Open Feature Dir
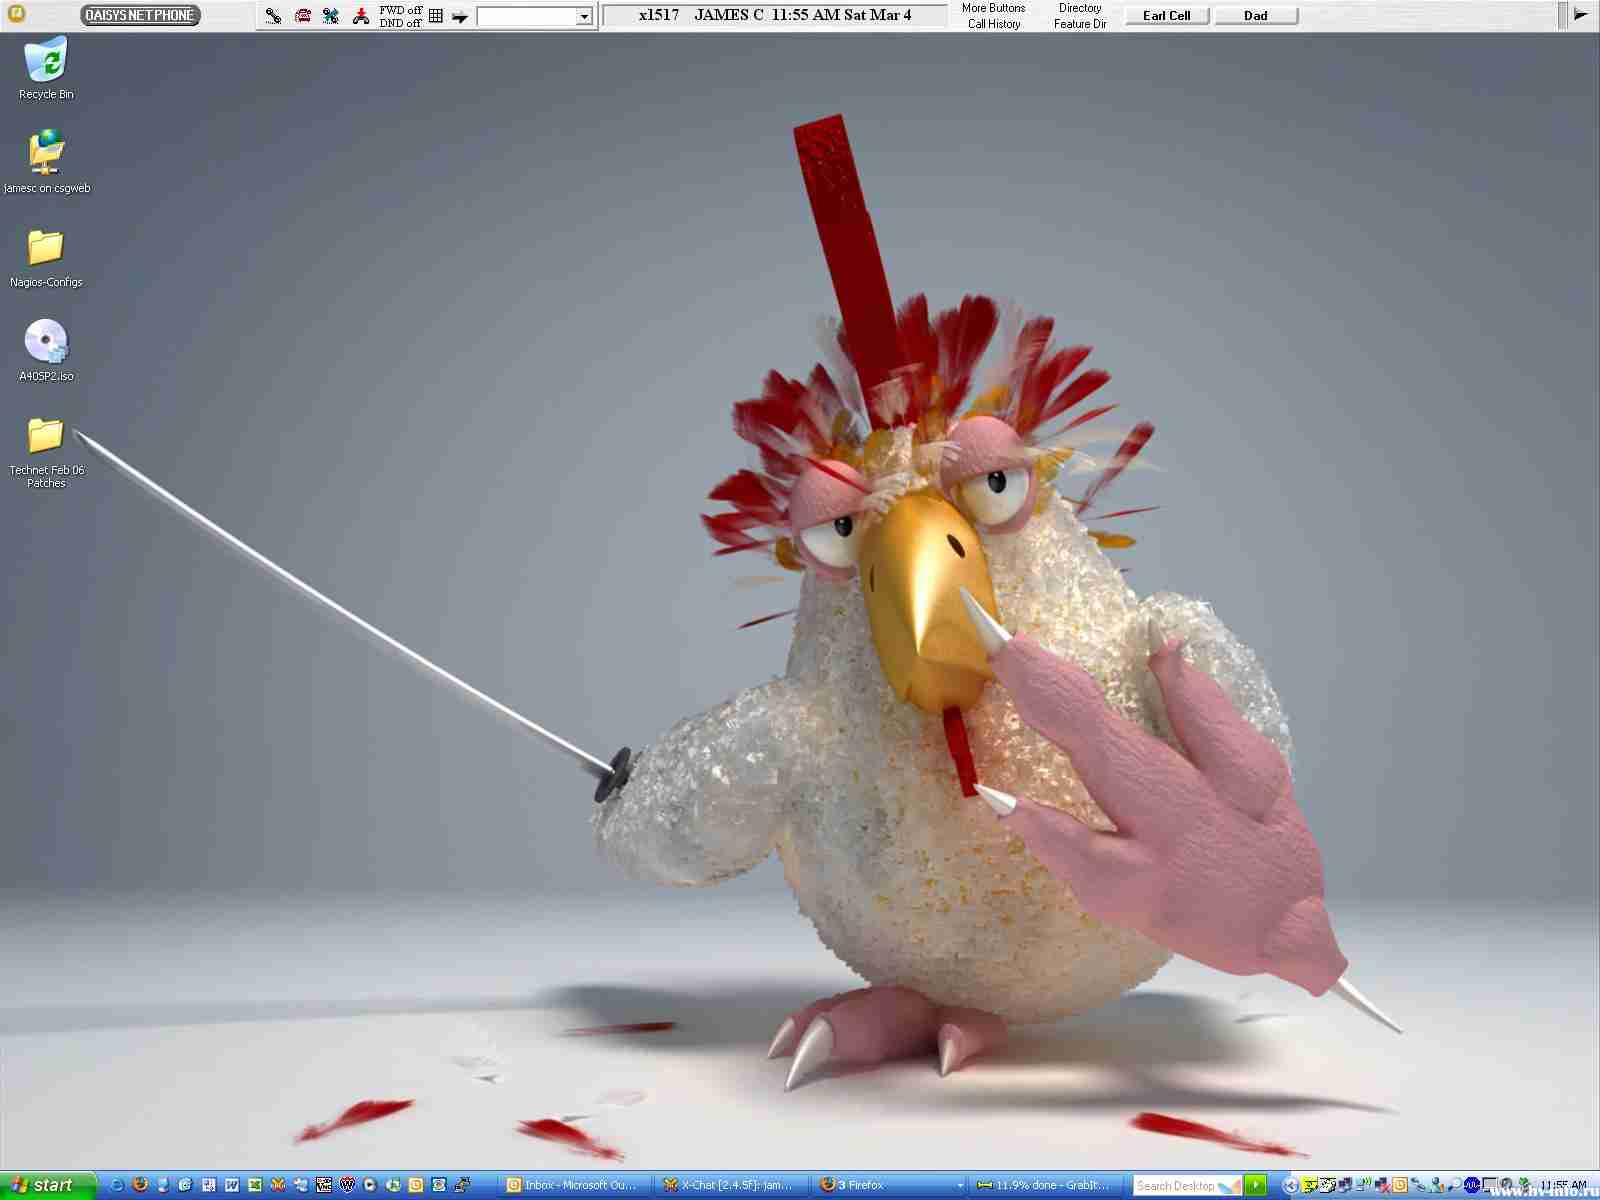 pyautogui.click(x=1080, y=23)
